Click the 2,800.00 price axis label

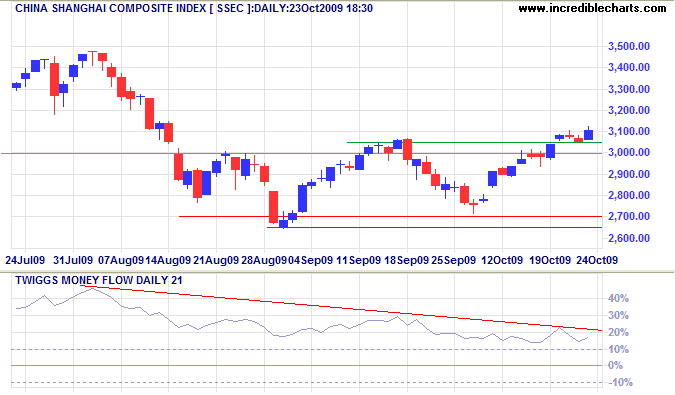click(x=629, y=195)
